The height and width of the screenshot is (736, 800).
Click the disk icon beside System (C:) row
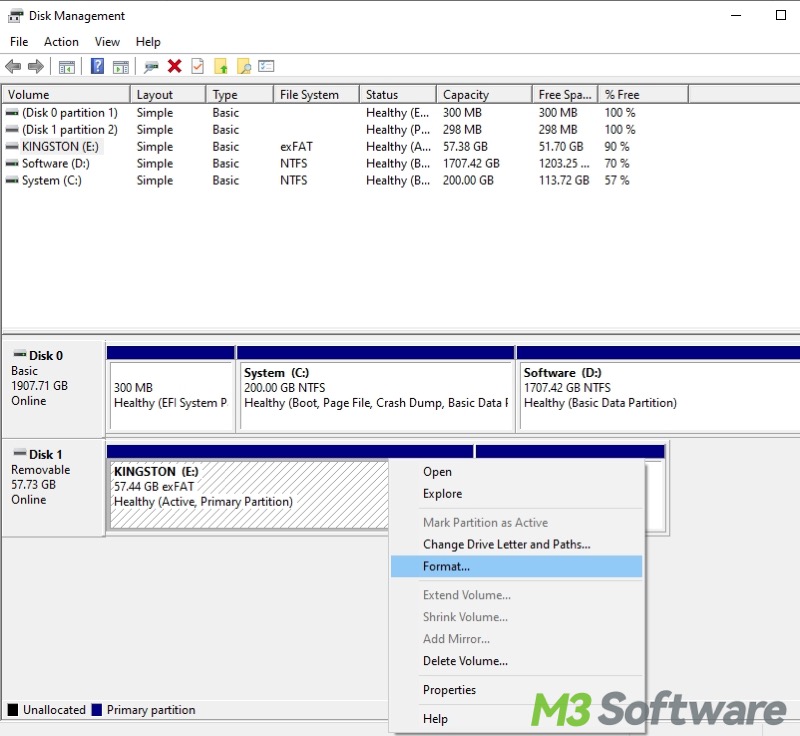pyautogui.click(x=12, y=180)
